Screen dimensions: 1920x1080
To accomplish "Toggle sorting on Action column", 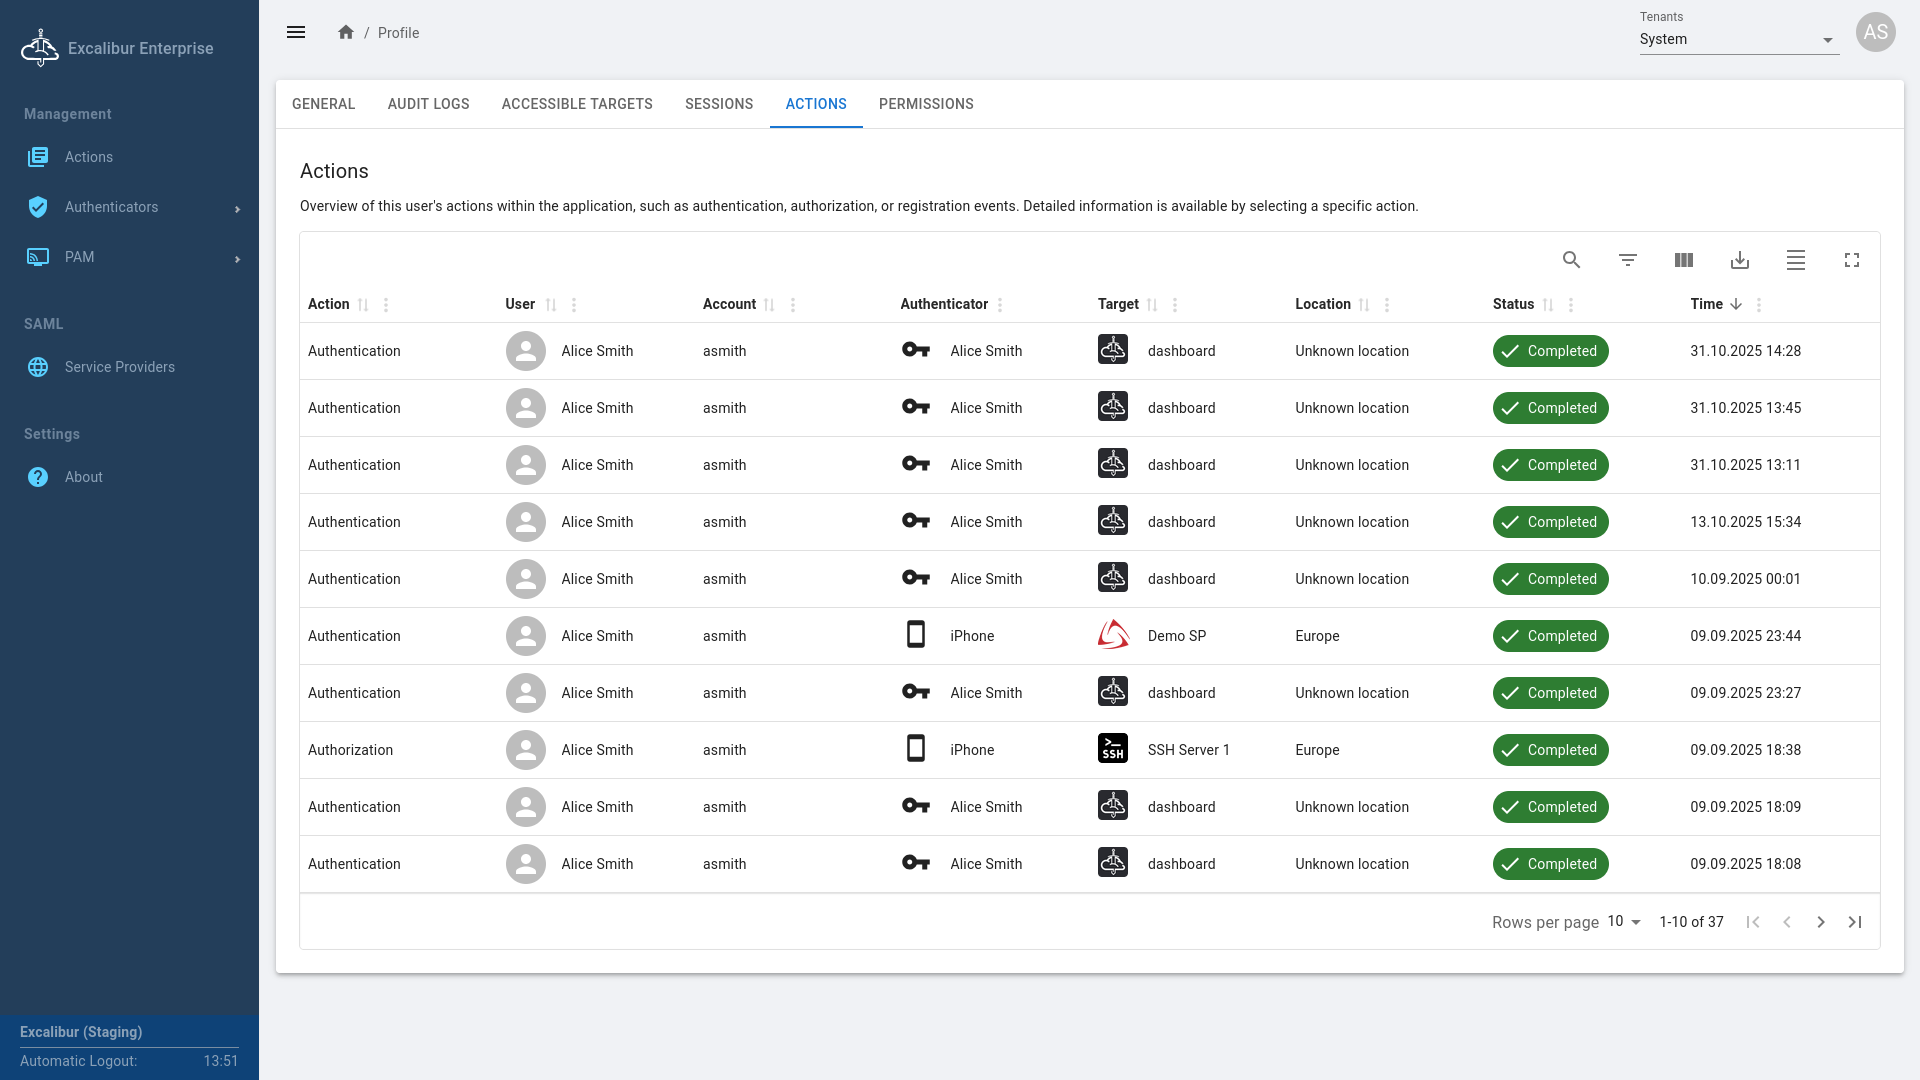I will (363, 305).
